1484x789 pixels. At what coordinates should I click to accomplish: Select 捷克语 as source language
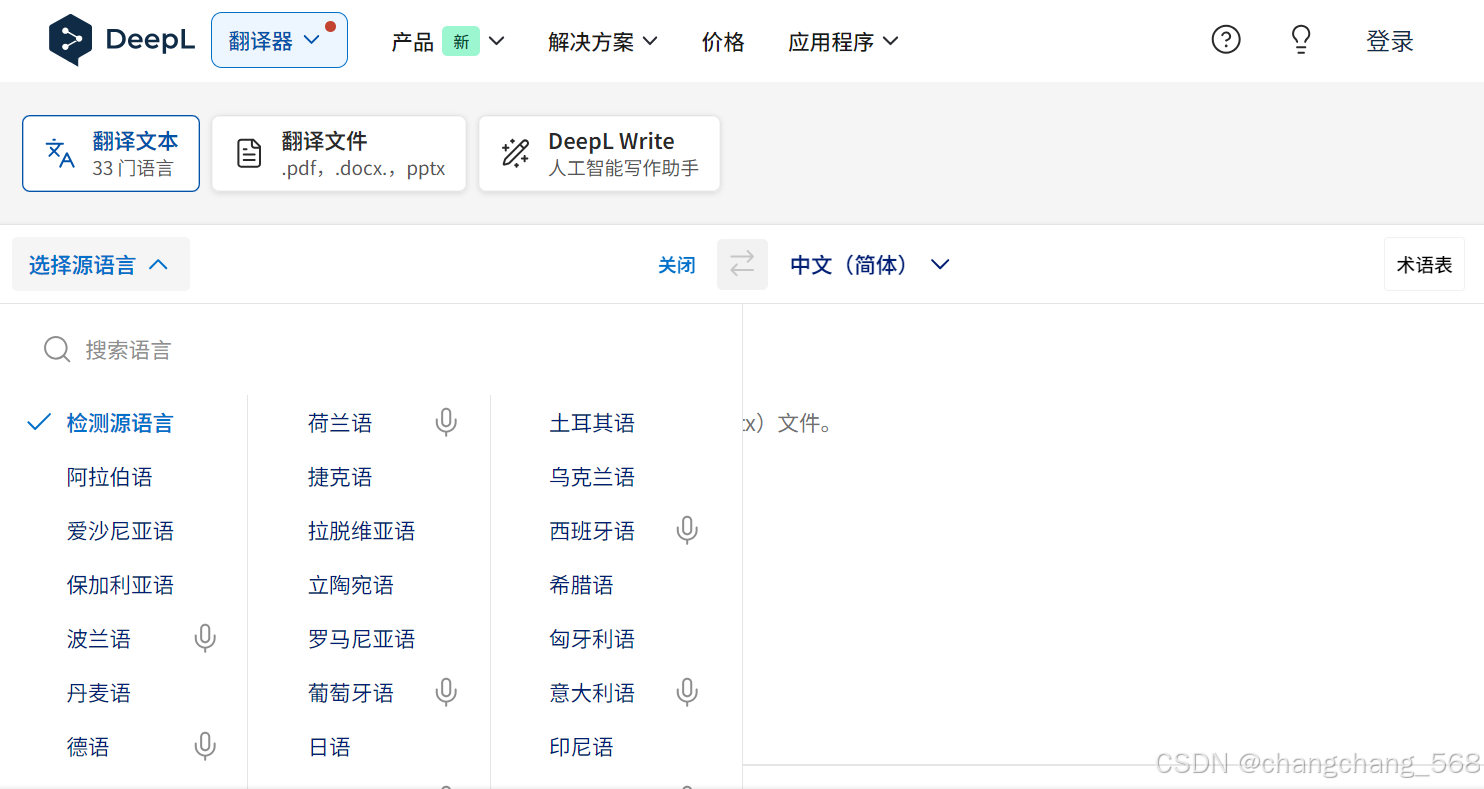coord(340,477)
